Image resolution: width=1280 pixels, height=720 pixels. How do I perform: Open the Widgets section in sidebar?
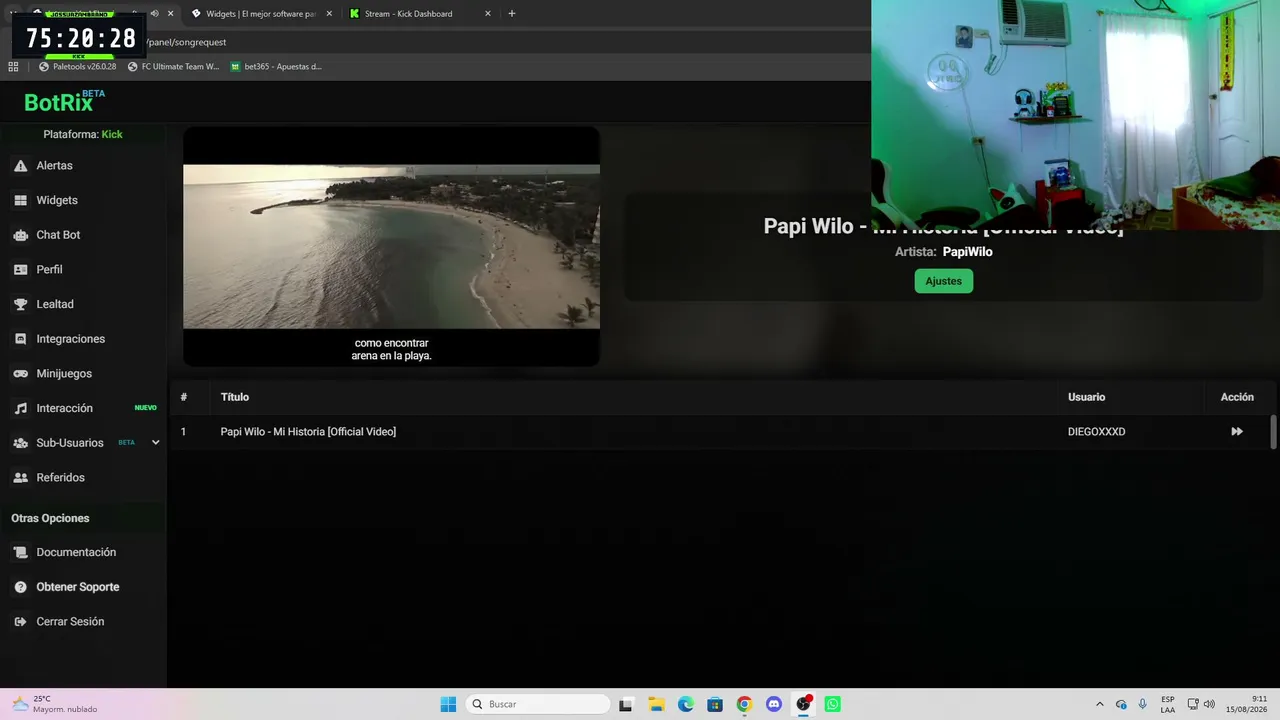(57, 200)
